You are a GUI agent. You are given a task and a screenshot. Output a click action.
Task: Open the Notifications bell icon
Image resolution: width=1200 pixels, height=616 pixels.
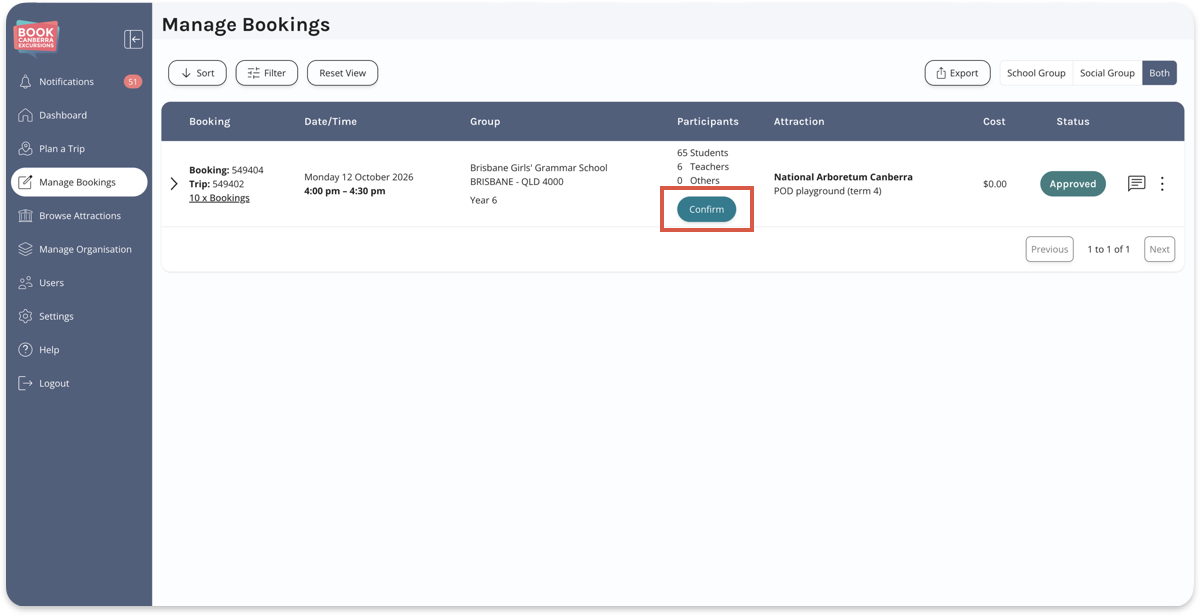[26, 82]
